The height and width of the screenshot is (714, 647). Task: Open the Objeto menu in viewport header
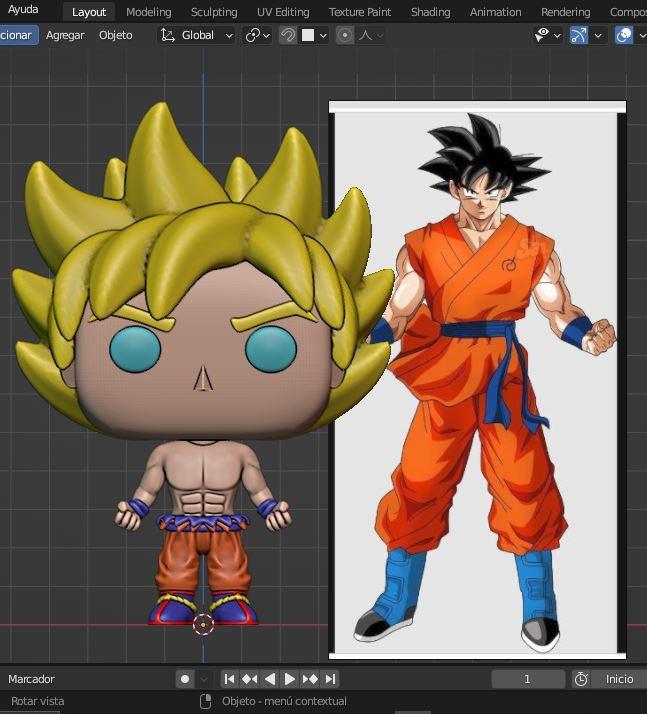pyautogui.click(x=116, y=35)
